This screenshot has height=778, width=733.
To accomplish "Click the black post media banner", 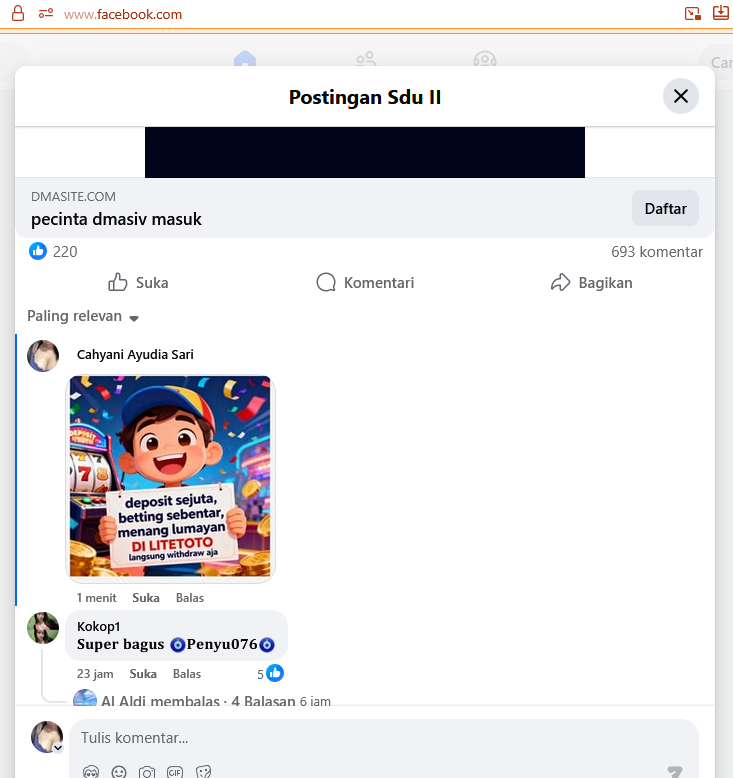I will pyautogui.click(x=365, y=152).
